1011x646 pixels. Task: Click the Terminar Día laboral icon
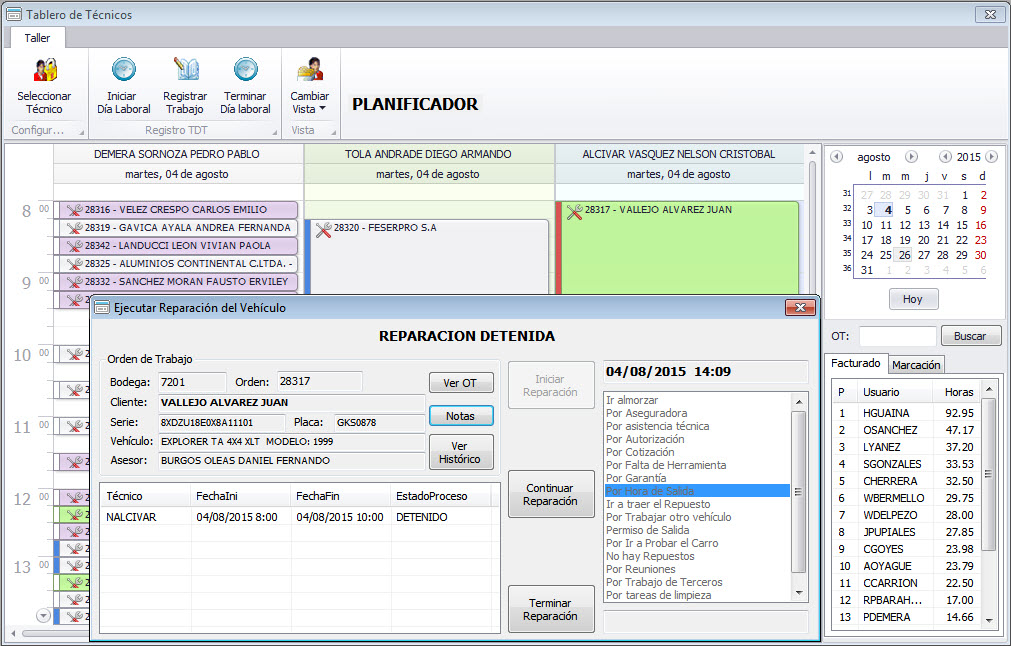tap(245, 71)
